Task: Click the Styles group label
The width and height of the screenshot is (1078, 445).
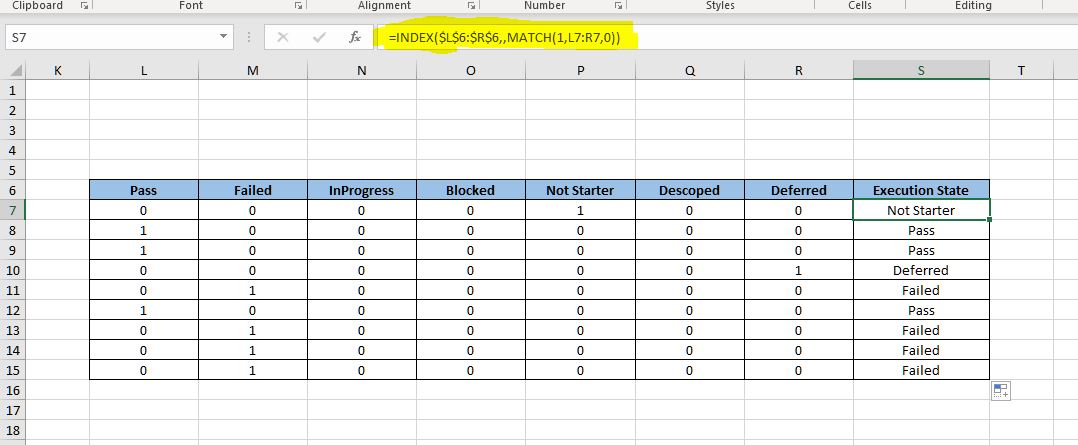Action: 720,6
